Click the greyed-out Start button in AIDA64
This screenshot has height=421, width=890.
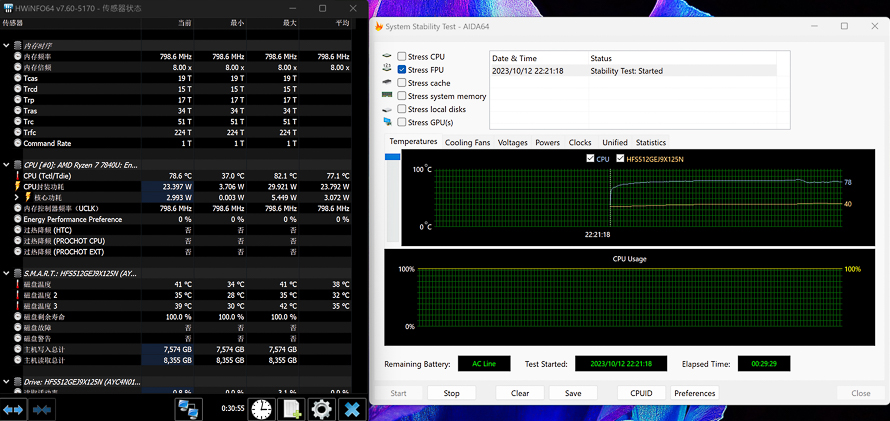(x=398, y=393)
